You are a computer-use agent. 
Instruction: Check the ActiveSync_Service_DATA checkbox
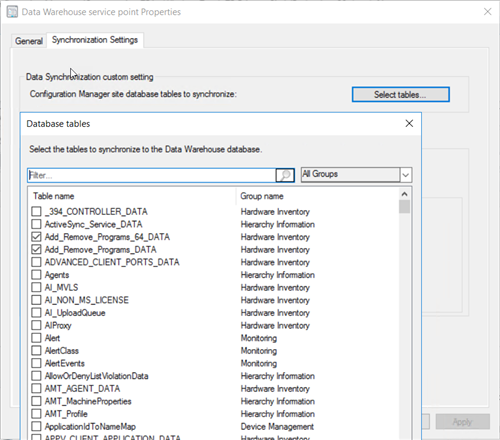pos(36,224)
